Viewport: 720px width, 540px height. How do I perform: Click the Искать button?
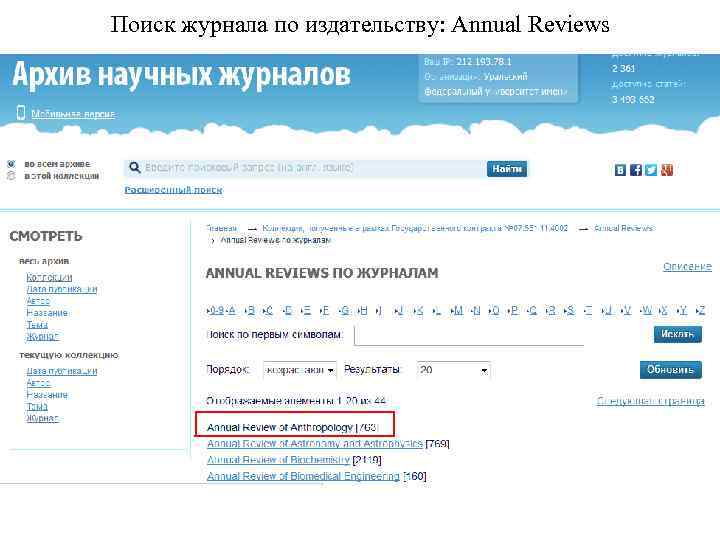(x=678, y=334)
